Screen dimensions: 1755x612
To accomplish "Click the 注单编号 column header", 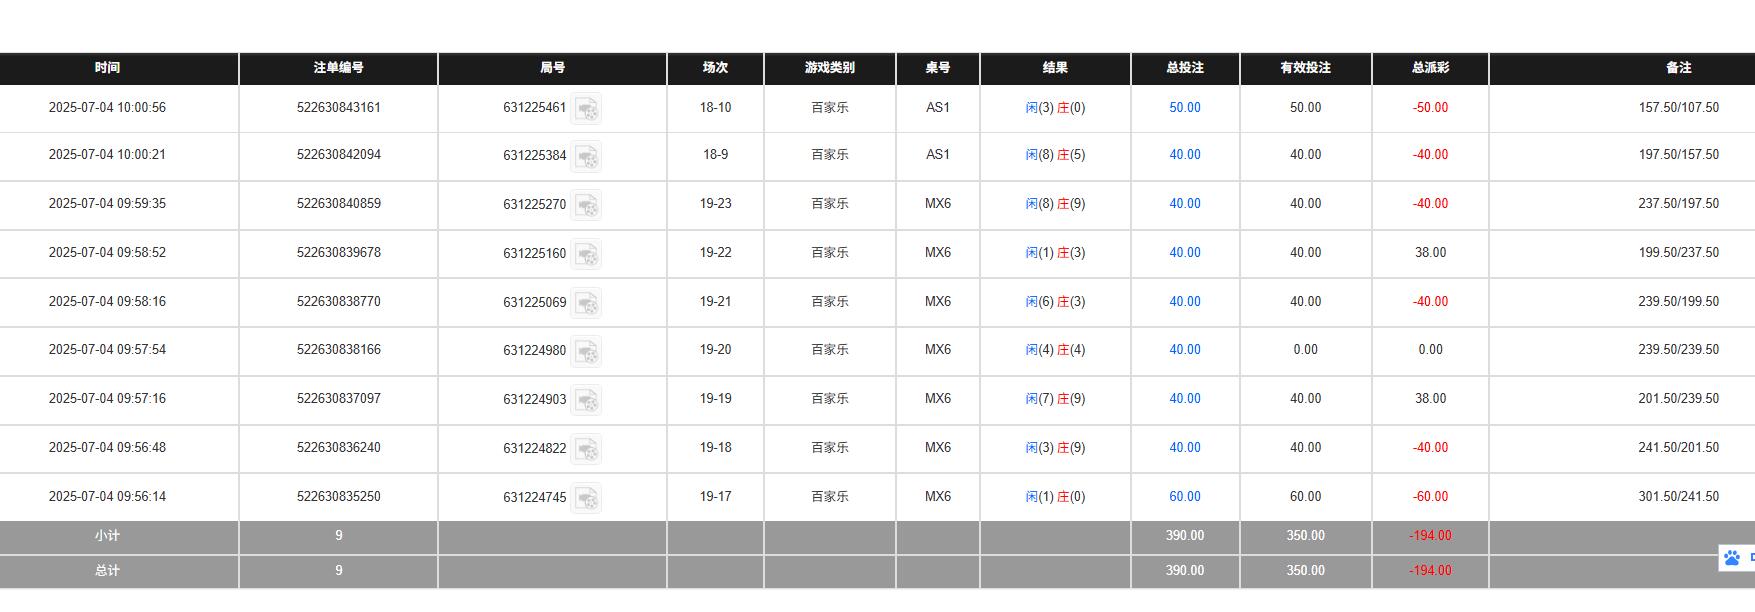I will 338,68.
